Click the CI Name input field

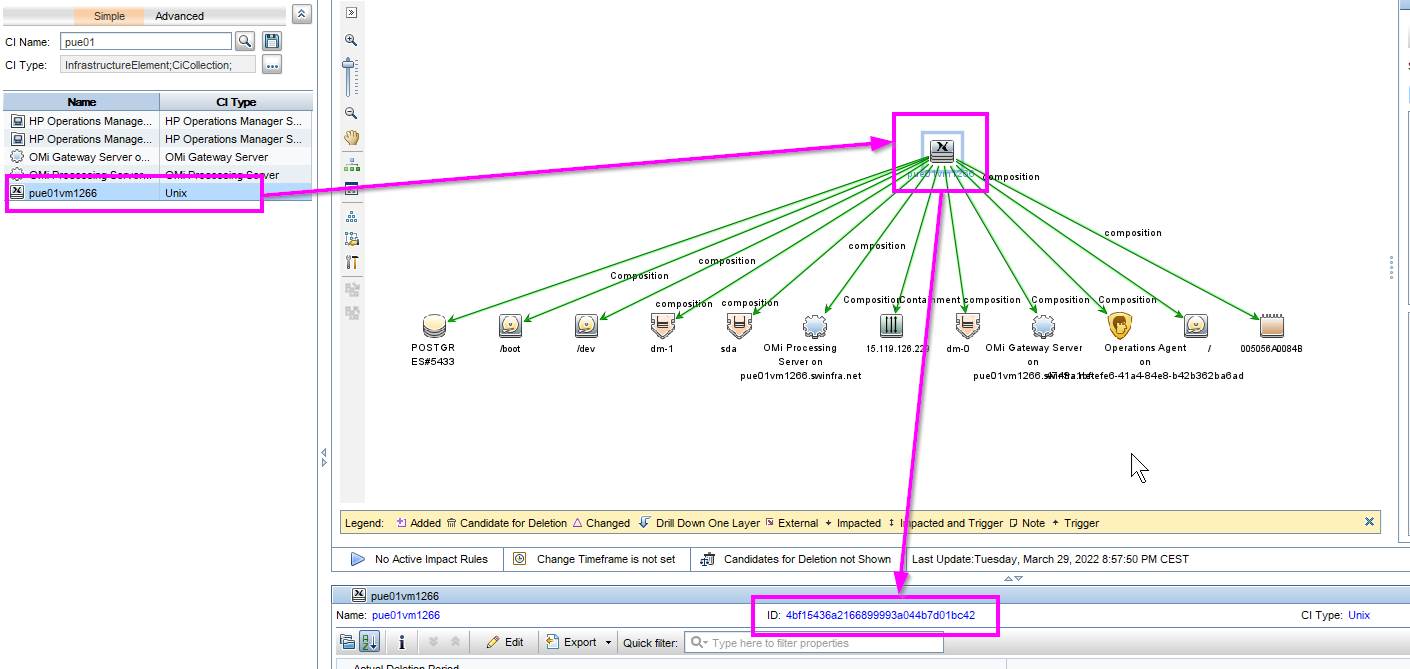click(x=146, y=41)
